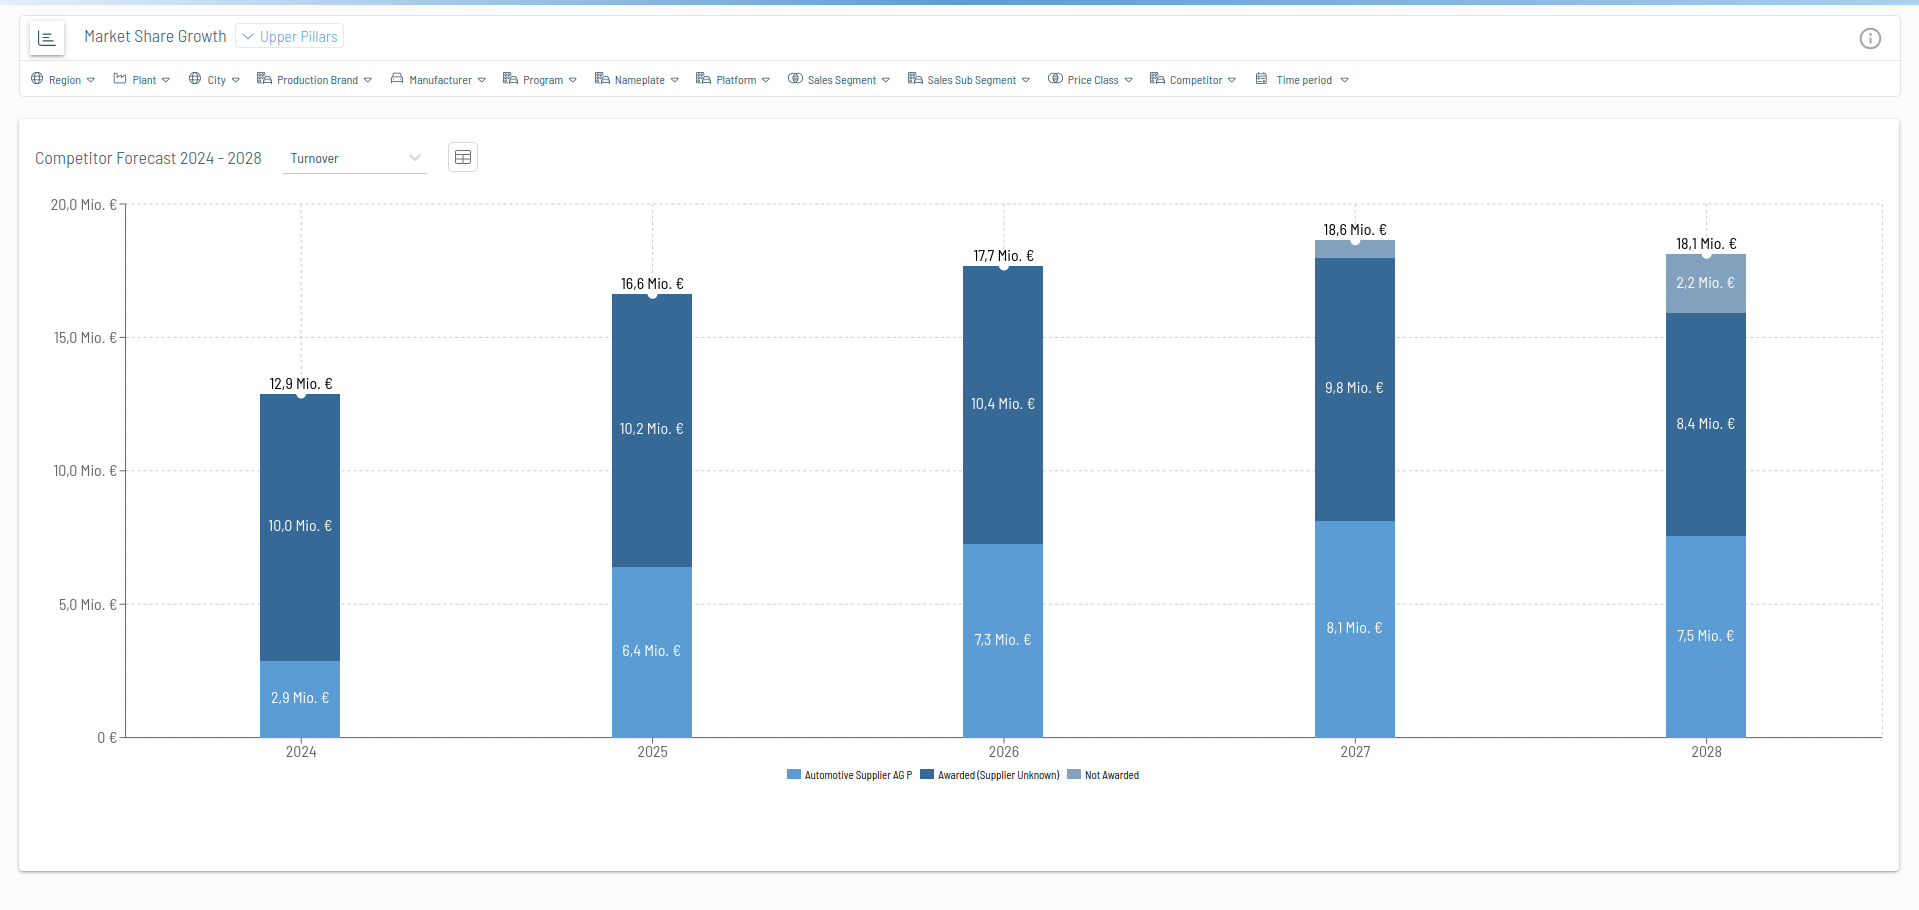Click the 2024 x-axis label
The height and width of the screenshot is (910, 1919).
(x=301, y=752)
